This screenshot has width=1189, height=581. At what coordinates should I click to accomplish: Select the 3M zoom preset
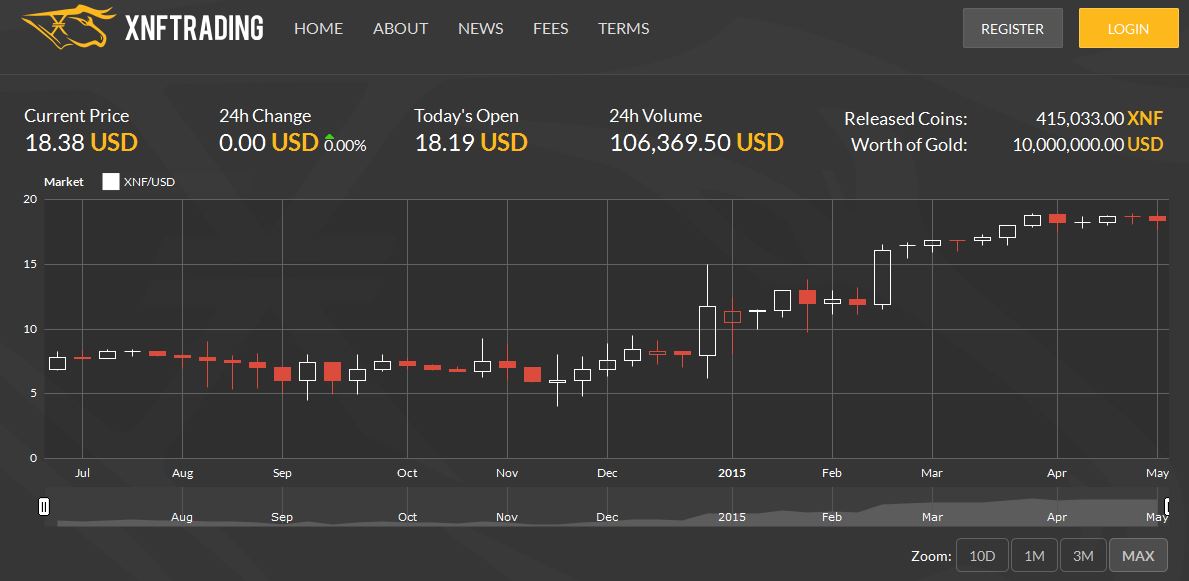1085,555
